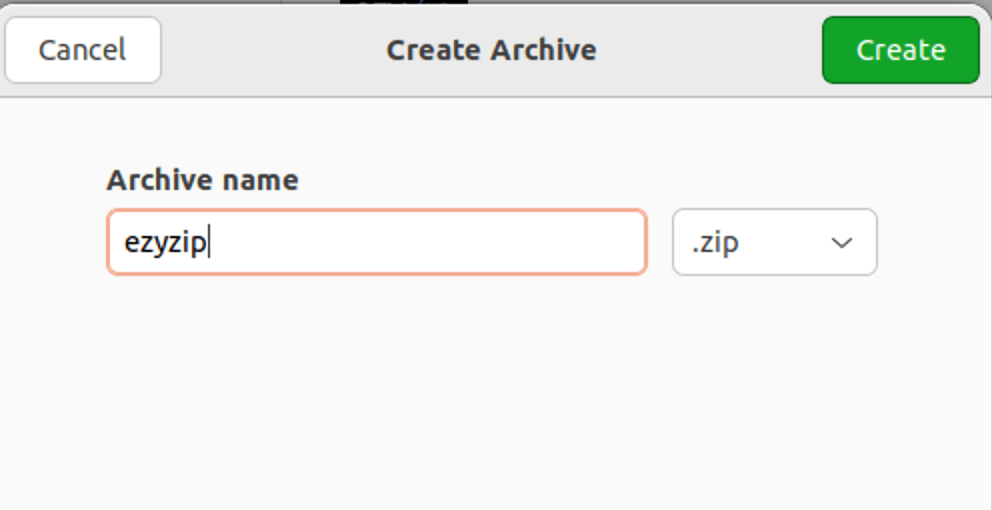The width and height of the screenshot is (992, 510).
Task: Click the Archive name label
Action: pyautogui.click(x=202, y=181)
